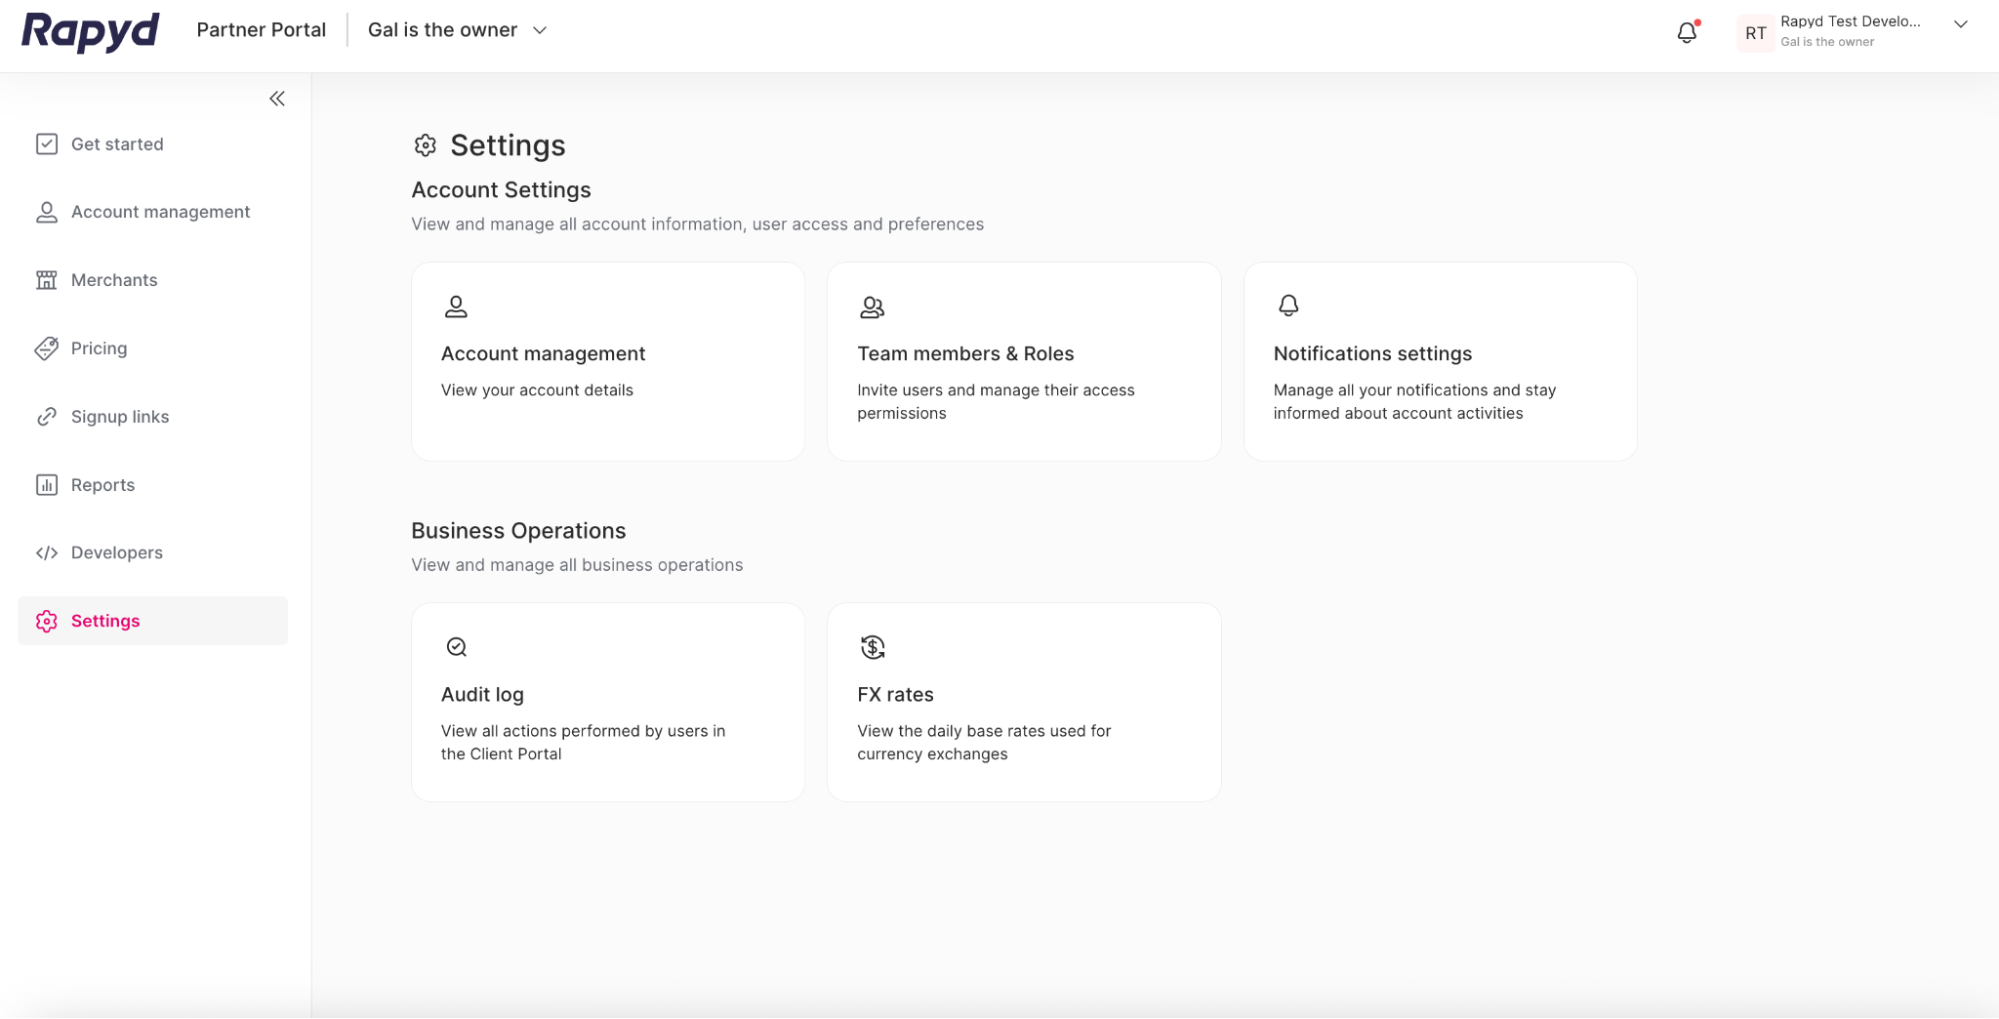Click the Account management person icon in sidebar

pyautogui.click(x=46, y=211)
